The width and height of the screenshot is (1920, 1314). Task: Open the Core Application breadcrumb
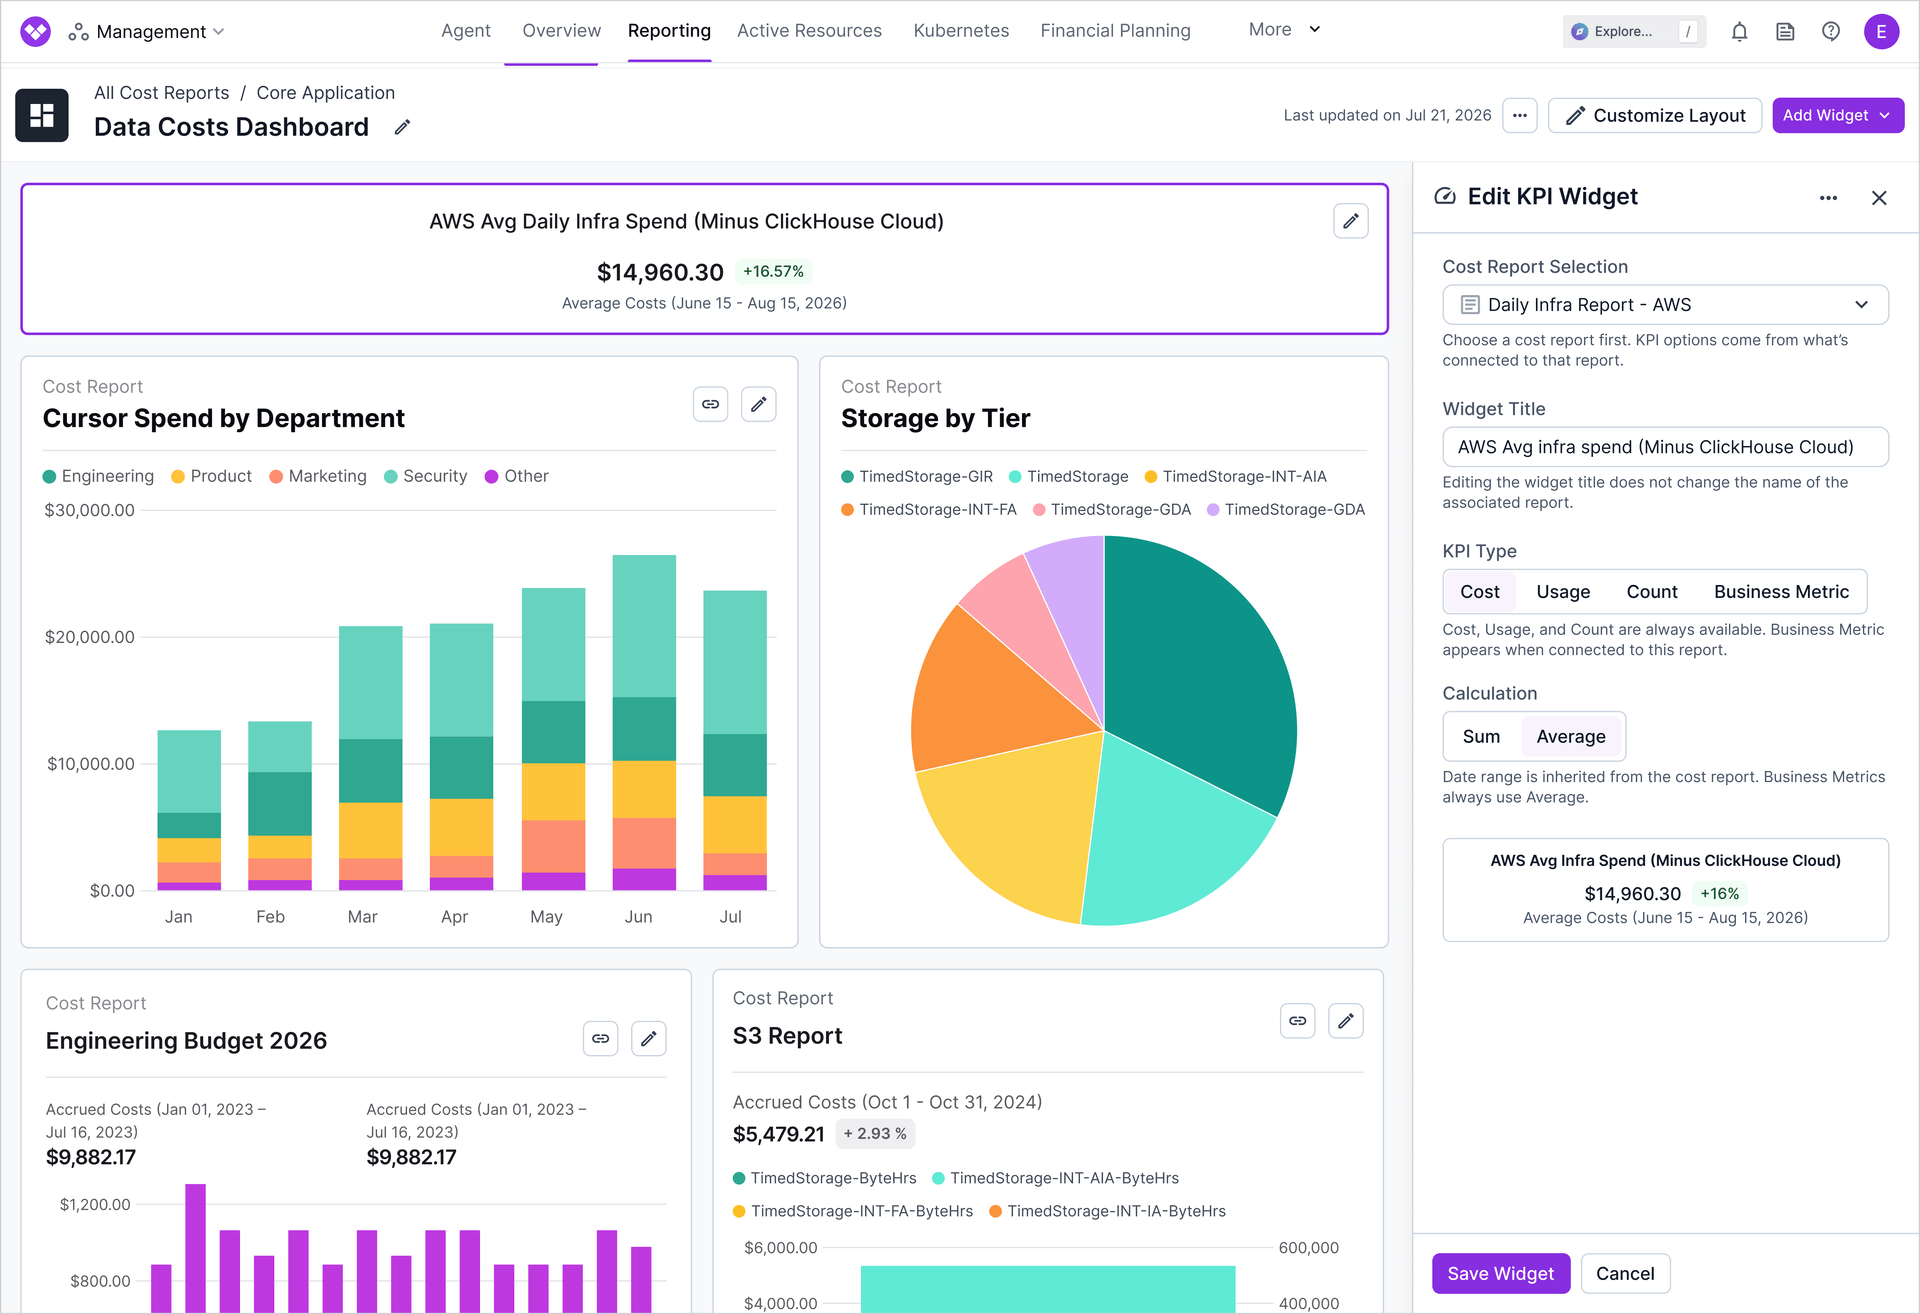(x=326, y=93)
